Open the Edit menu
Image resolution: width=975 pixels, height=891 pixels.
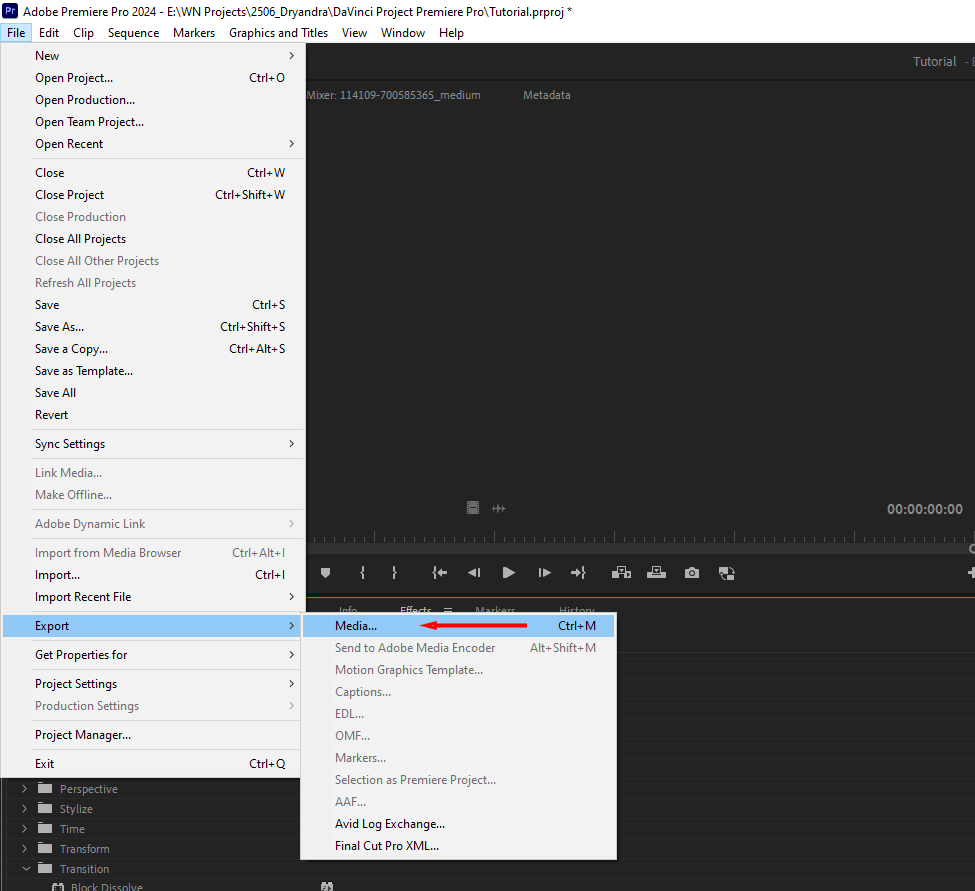49,33
